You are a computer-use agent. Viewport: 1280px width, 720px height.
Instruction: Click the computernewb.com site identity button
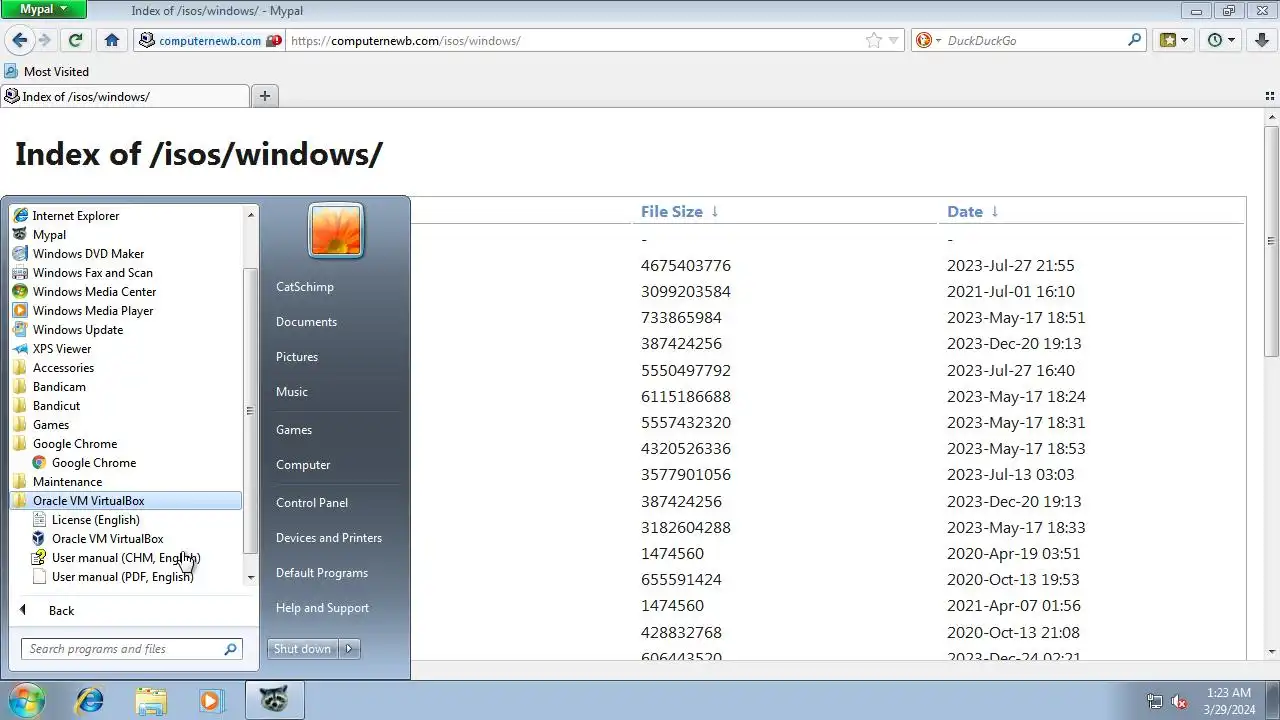click(x=209, y=41)
